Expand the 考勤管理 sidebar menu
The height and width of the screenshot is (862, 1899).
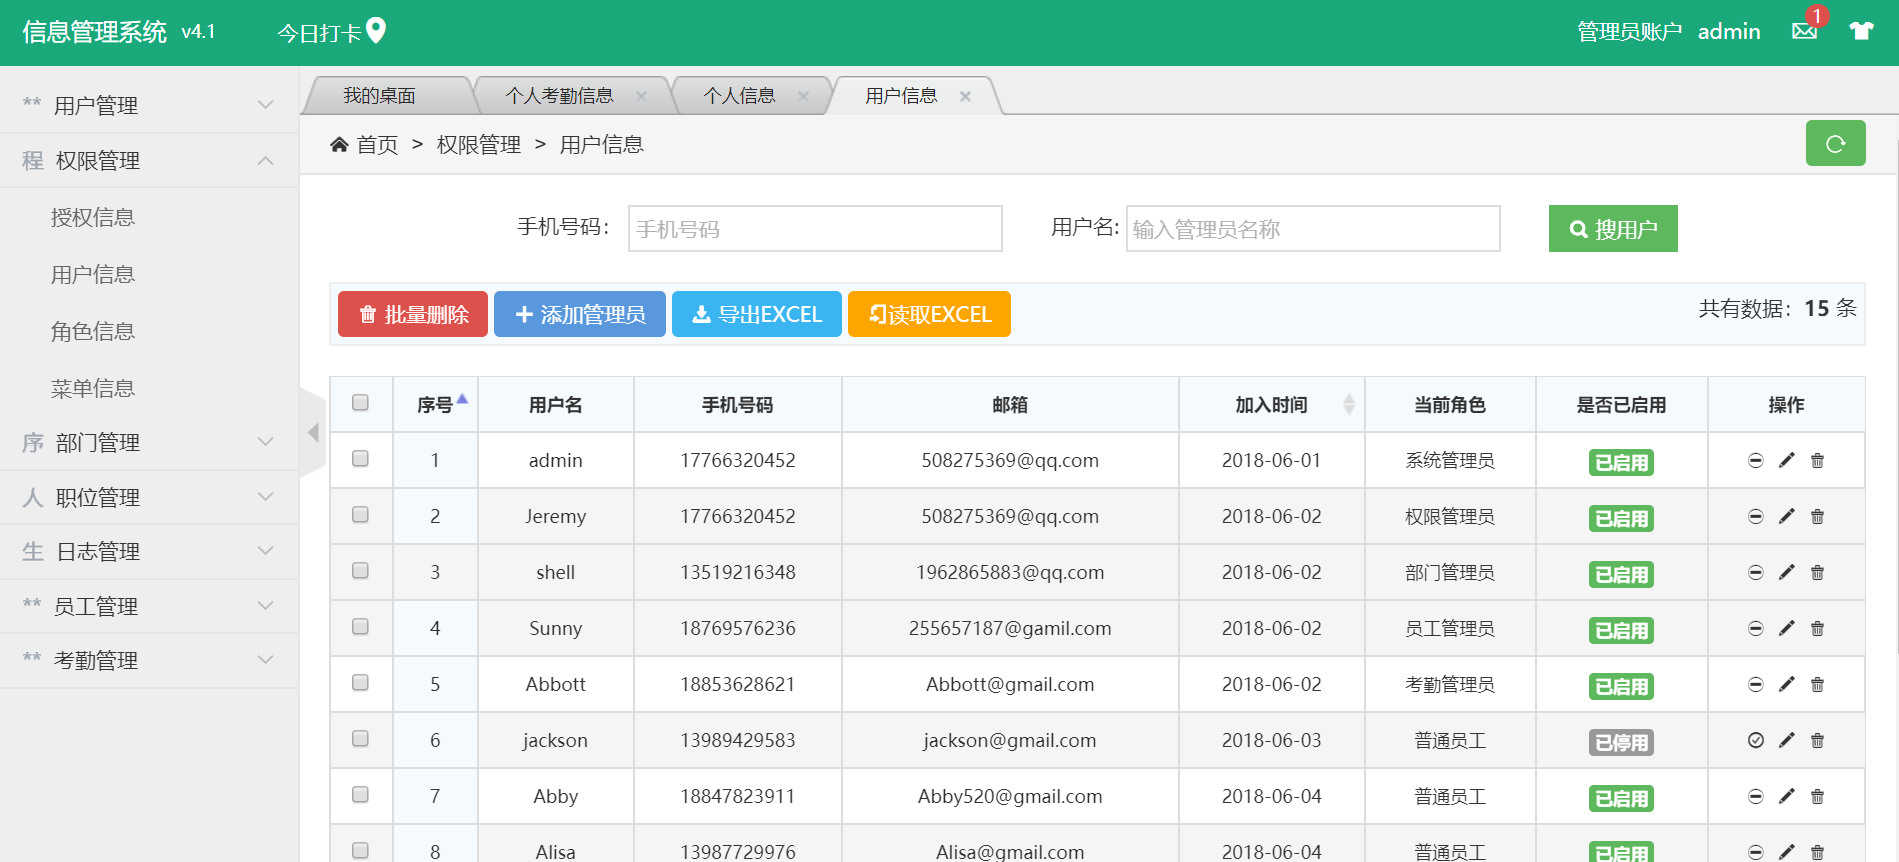pos(149,660)
